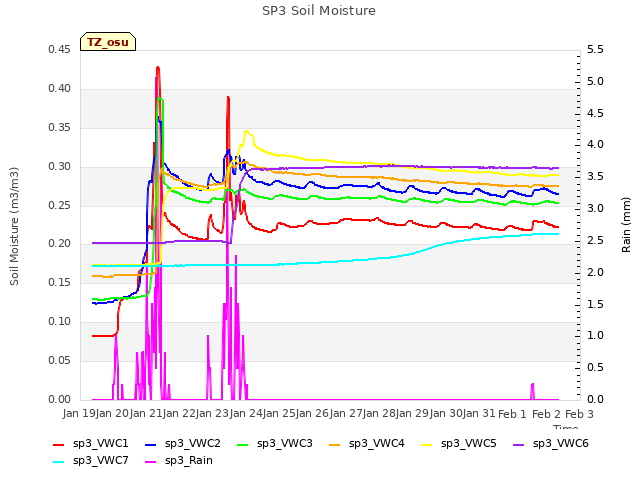Click the Jan 28 date tick label

coord(380,414)
